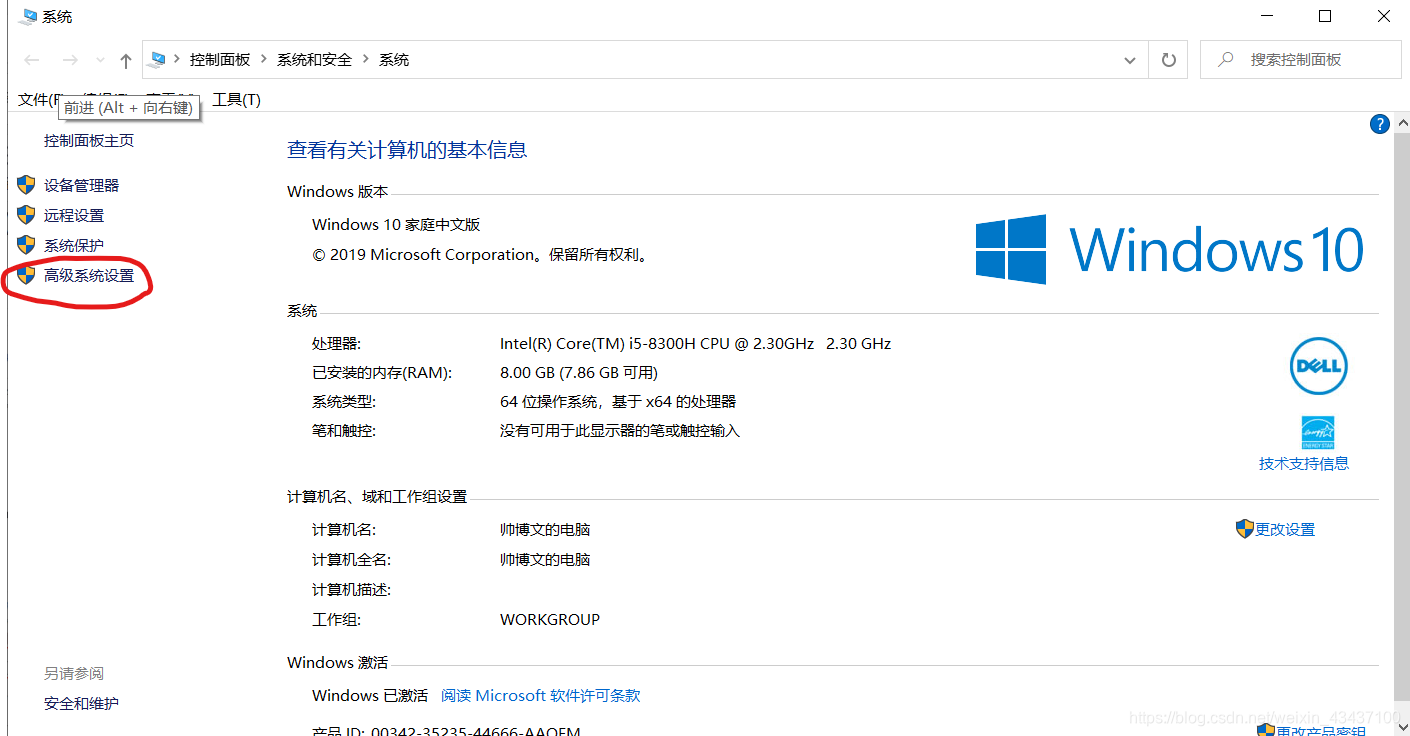1410x736 pixels.
Task: Maximize the 系统 window
Action: [1325, 16]
